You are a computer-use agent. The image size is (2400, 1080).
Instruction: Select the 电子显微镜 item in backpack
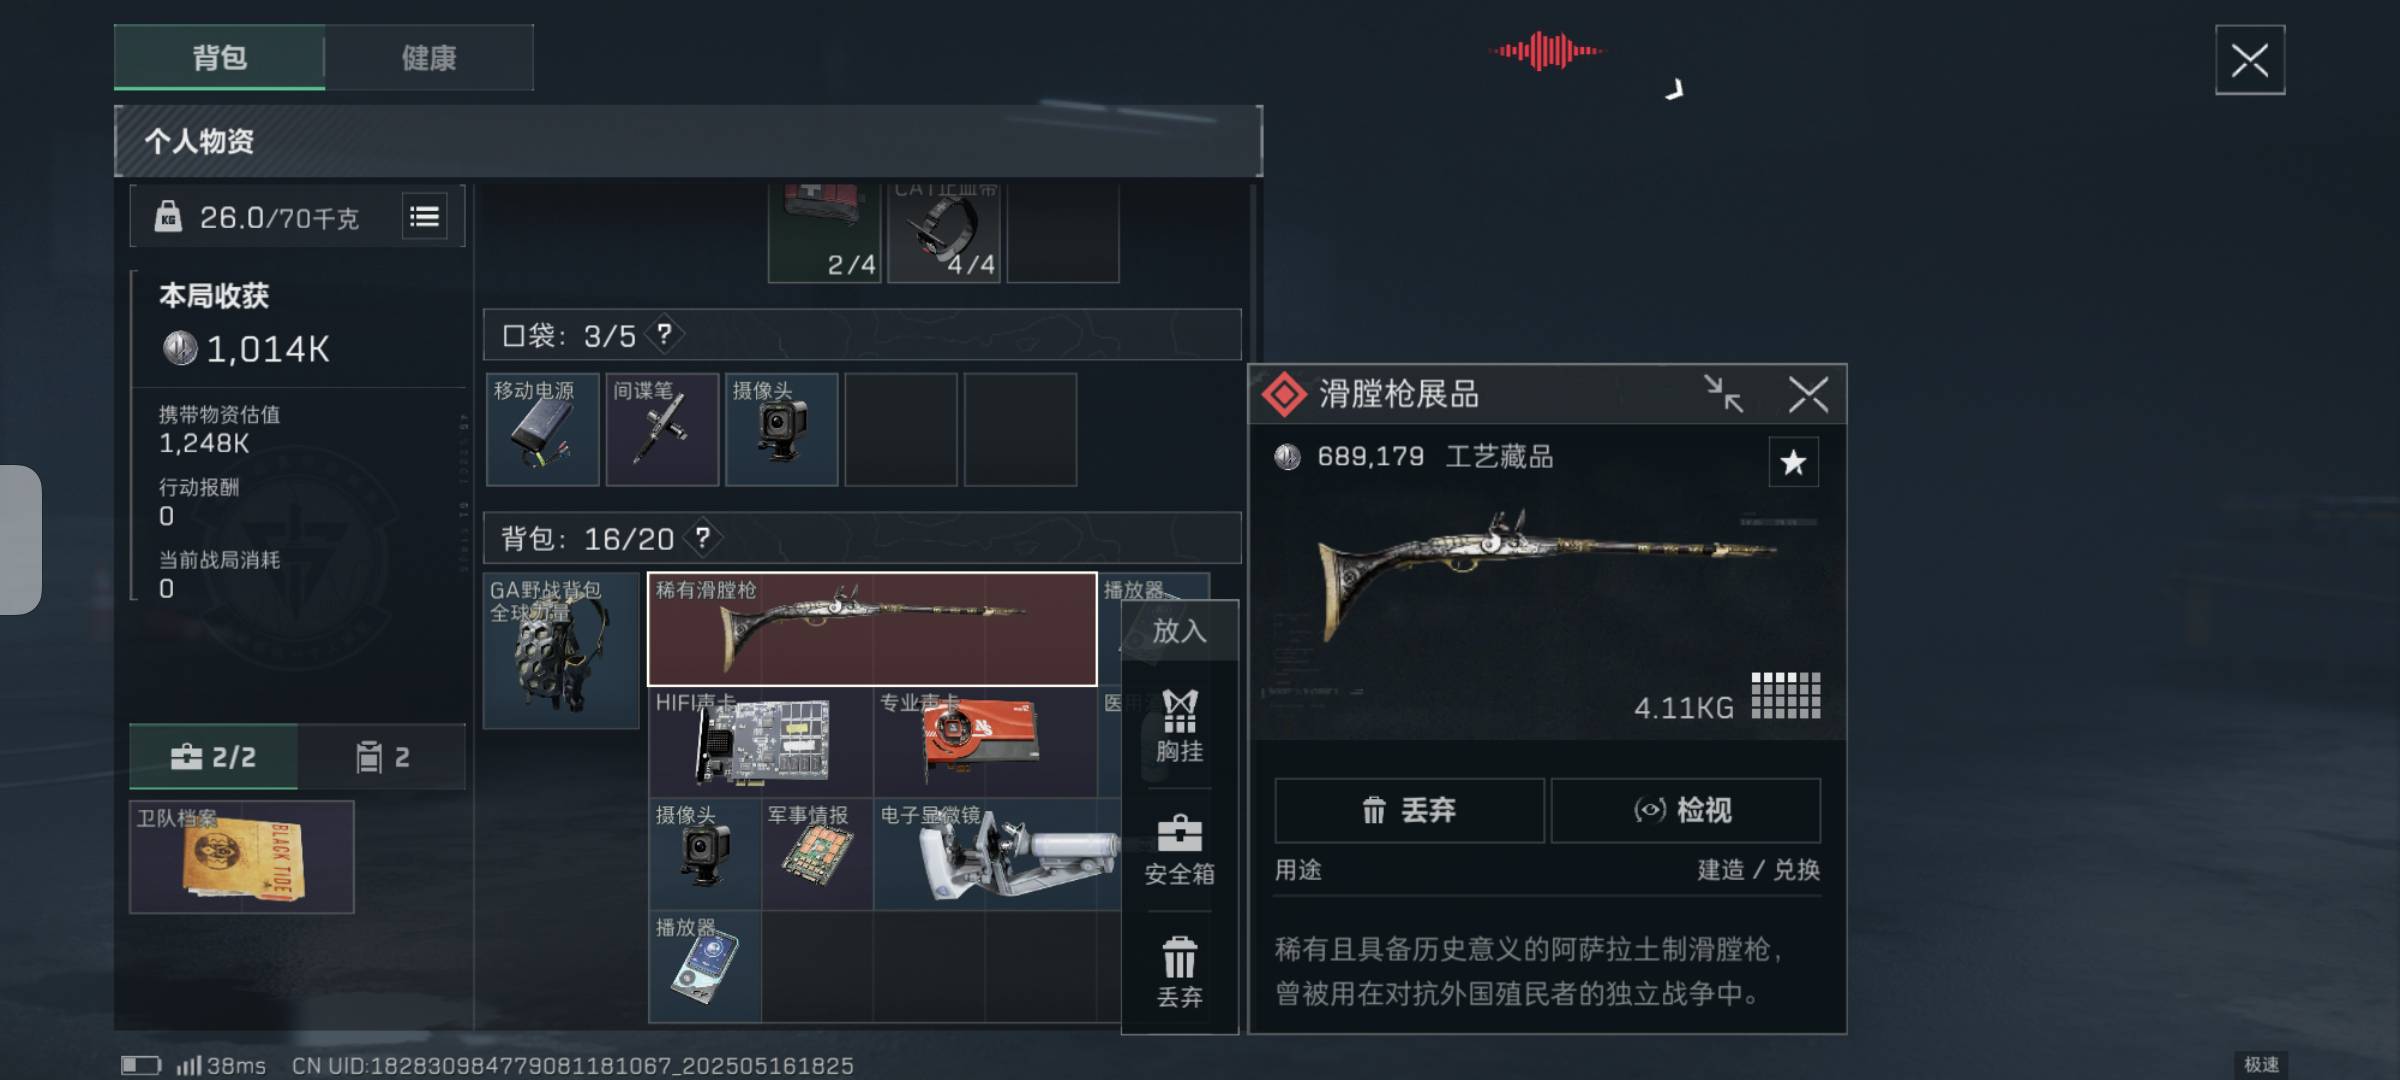997,854
